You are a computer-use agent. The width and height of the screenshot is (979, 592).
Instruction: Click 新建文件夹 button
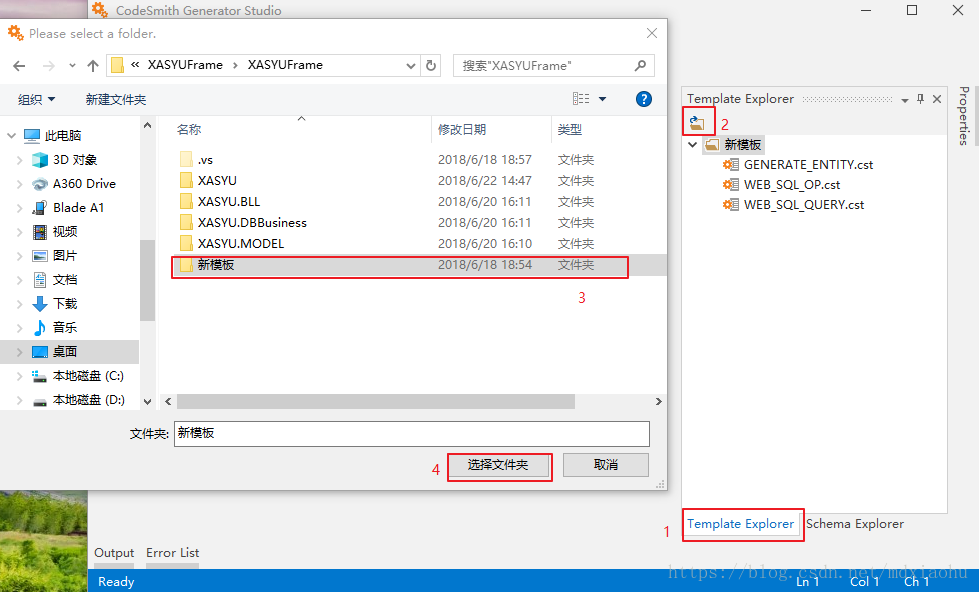point(116,99)
